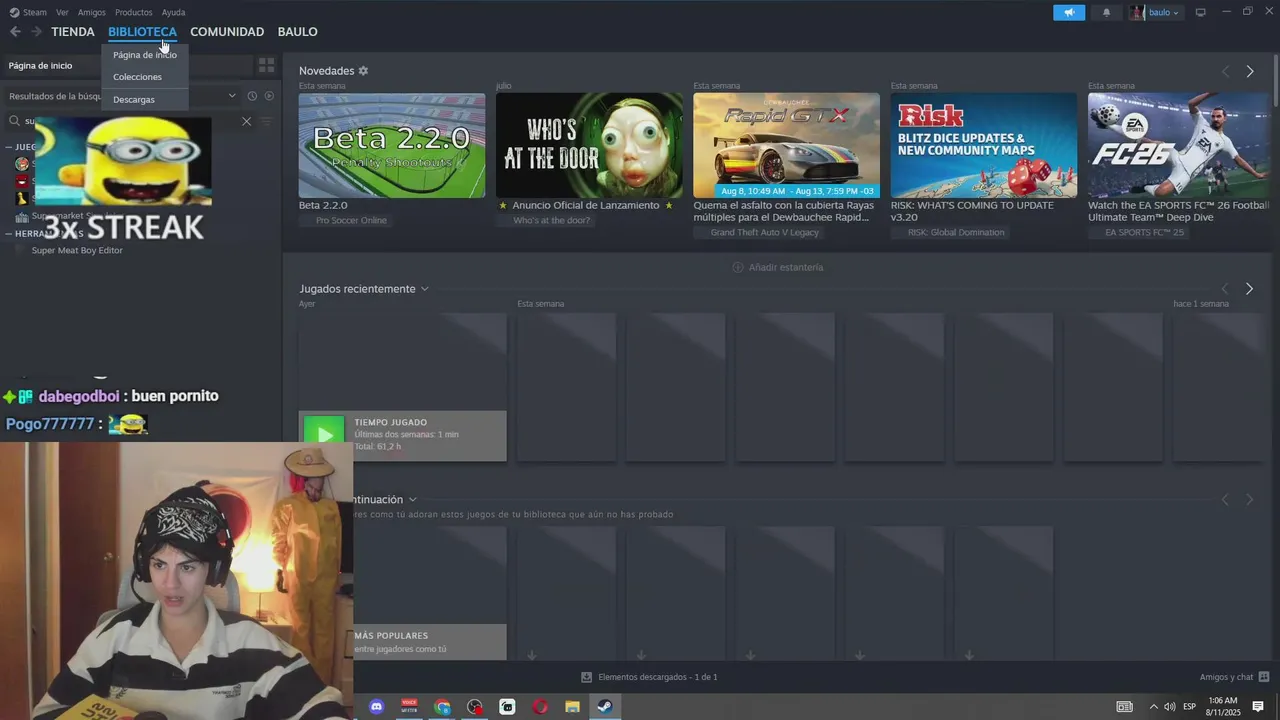Open the FC26 news thumbnail
Image resolution: width=1280 pixels, height=720 pixels.
click(x=1179, y=145)
